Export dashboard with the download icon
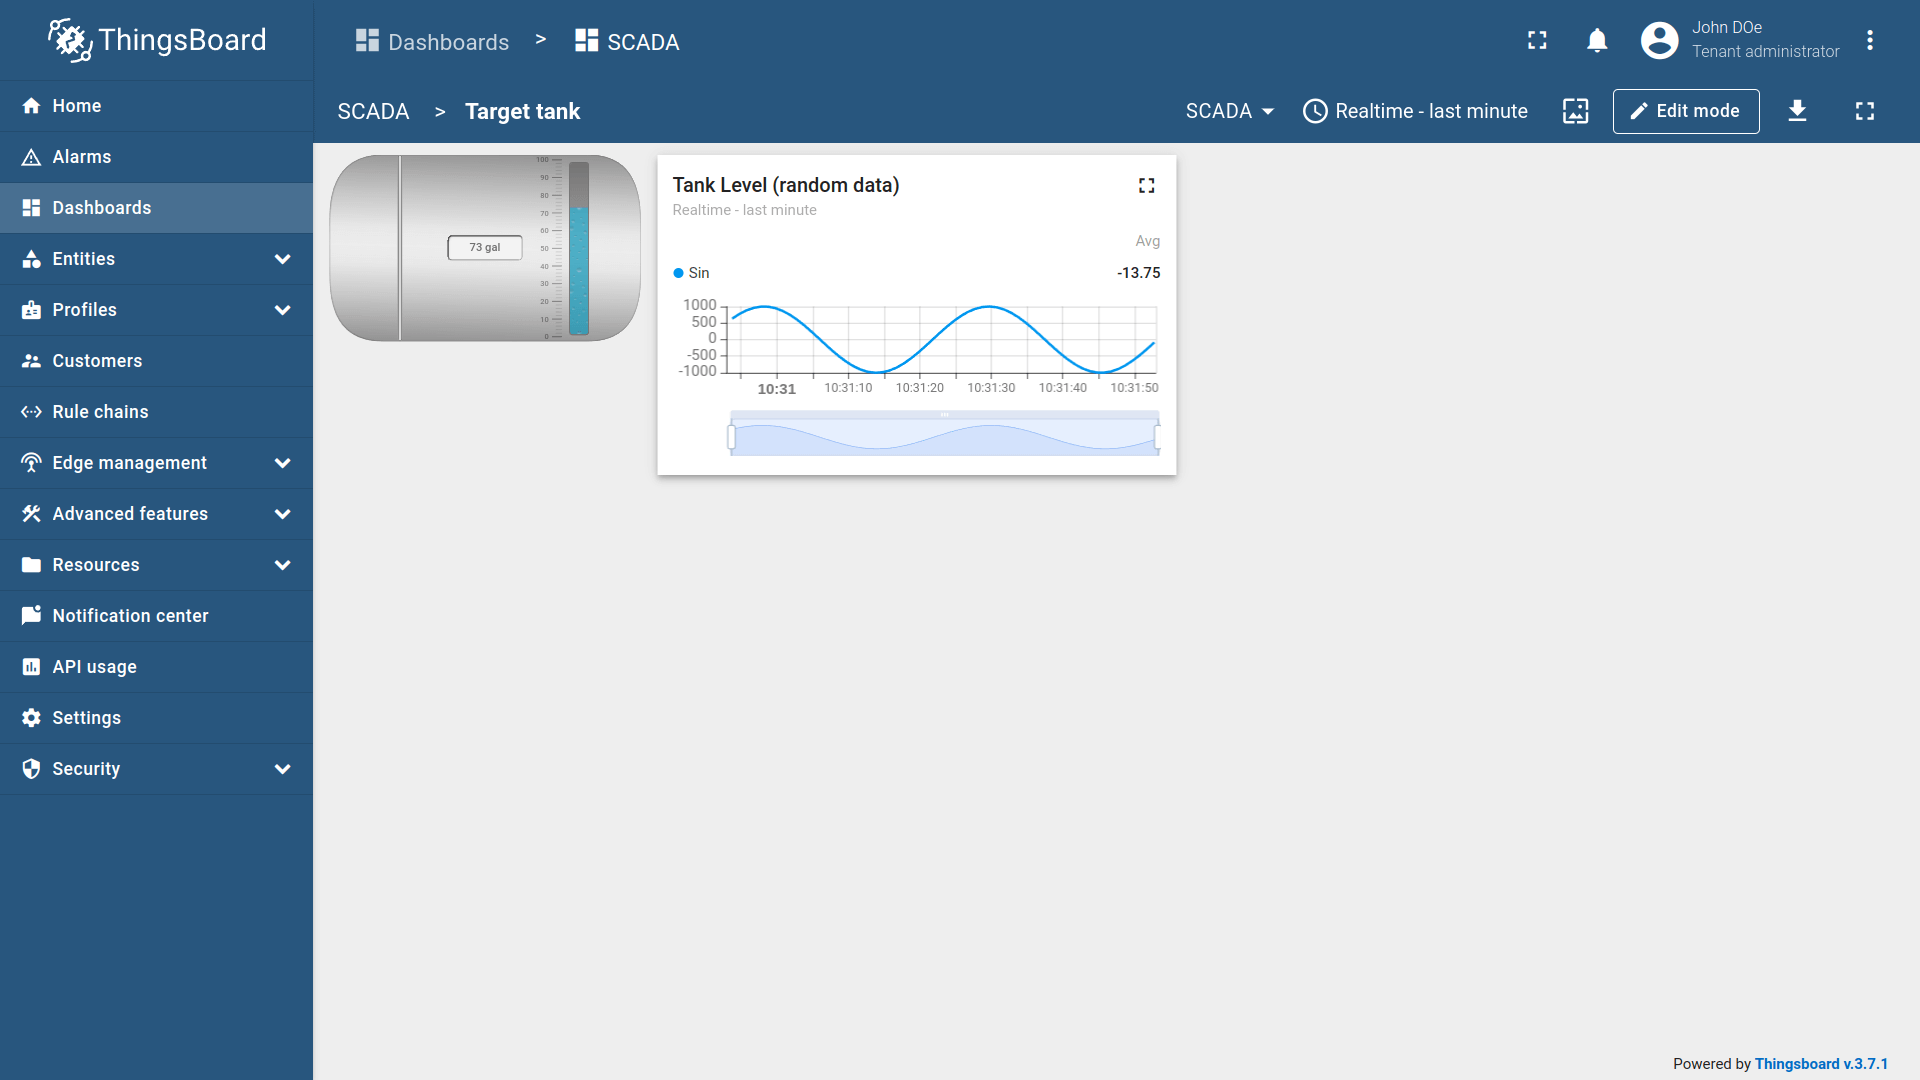Image resolution: width=1920 pixels, height=1080 pixels. point(1797,111)
